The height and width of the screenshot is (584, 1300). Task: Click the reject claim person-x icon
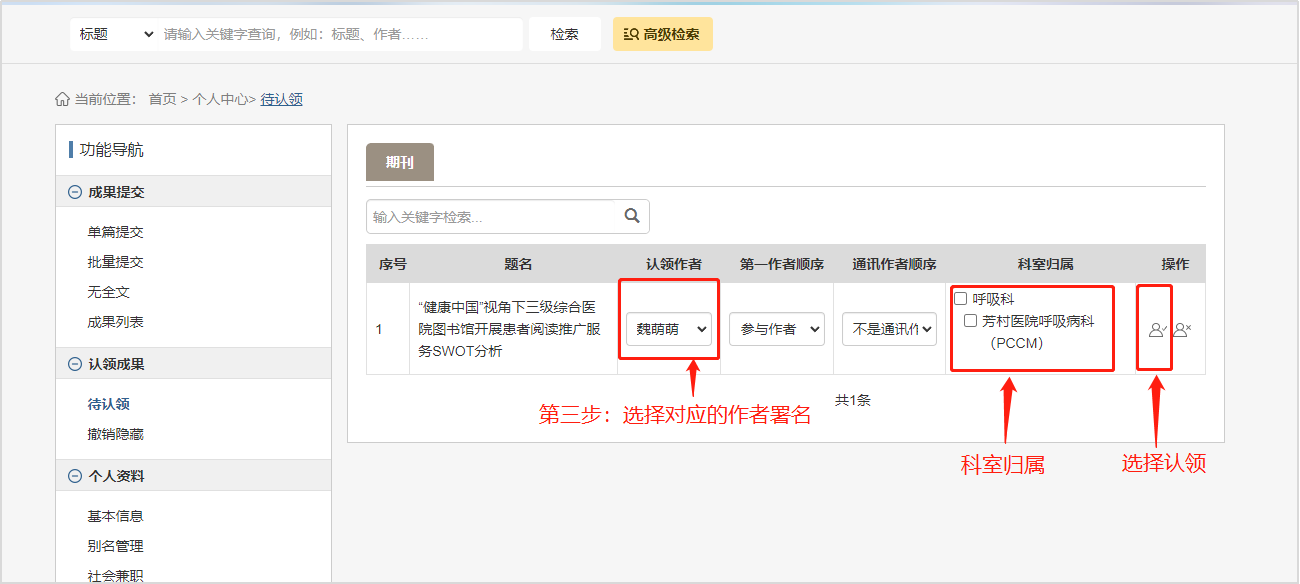coord(1182,329)
